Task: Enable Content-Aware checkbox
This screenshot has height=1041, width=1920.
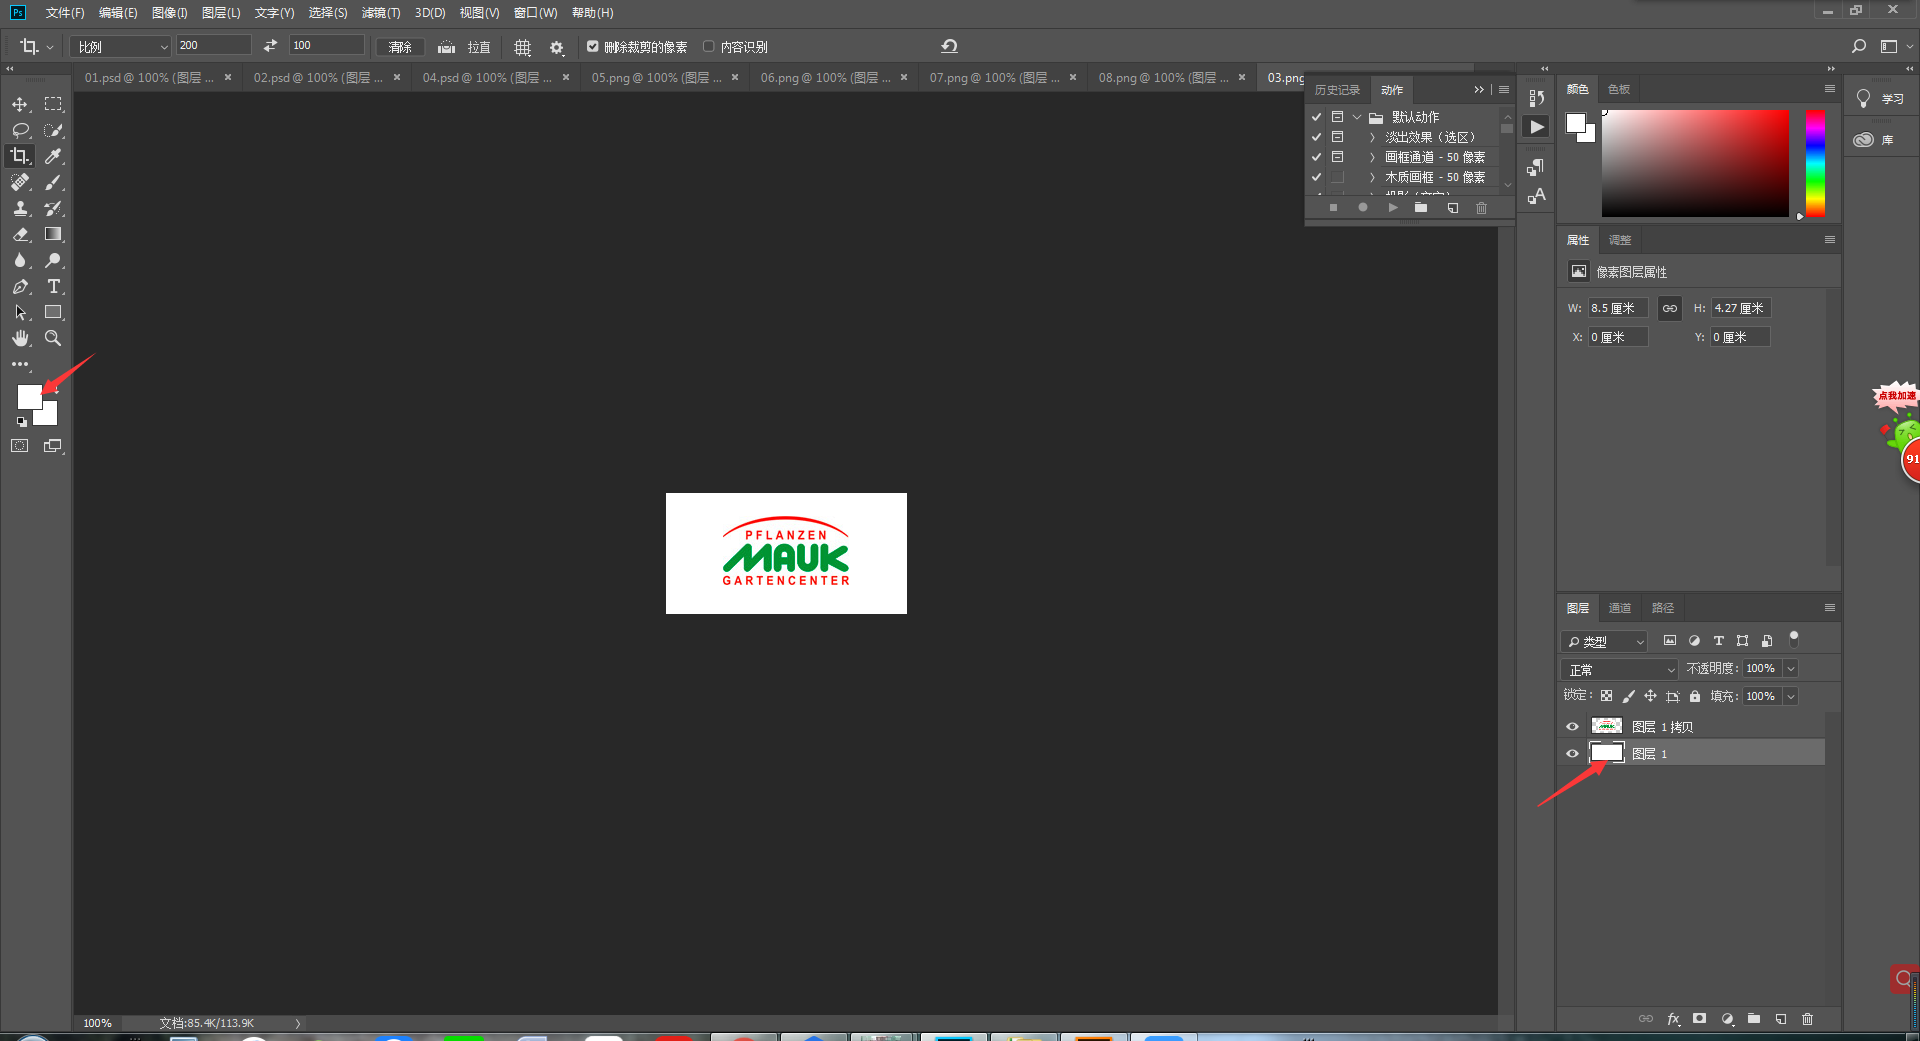Action: coord(709,46)
